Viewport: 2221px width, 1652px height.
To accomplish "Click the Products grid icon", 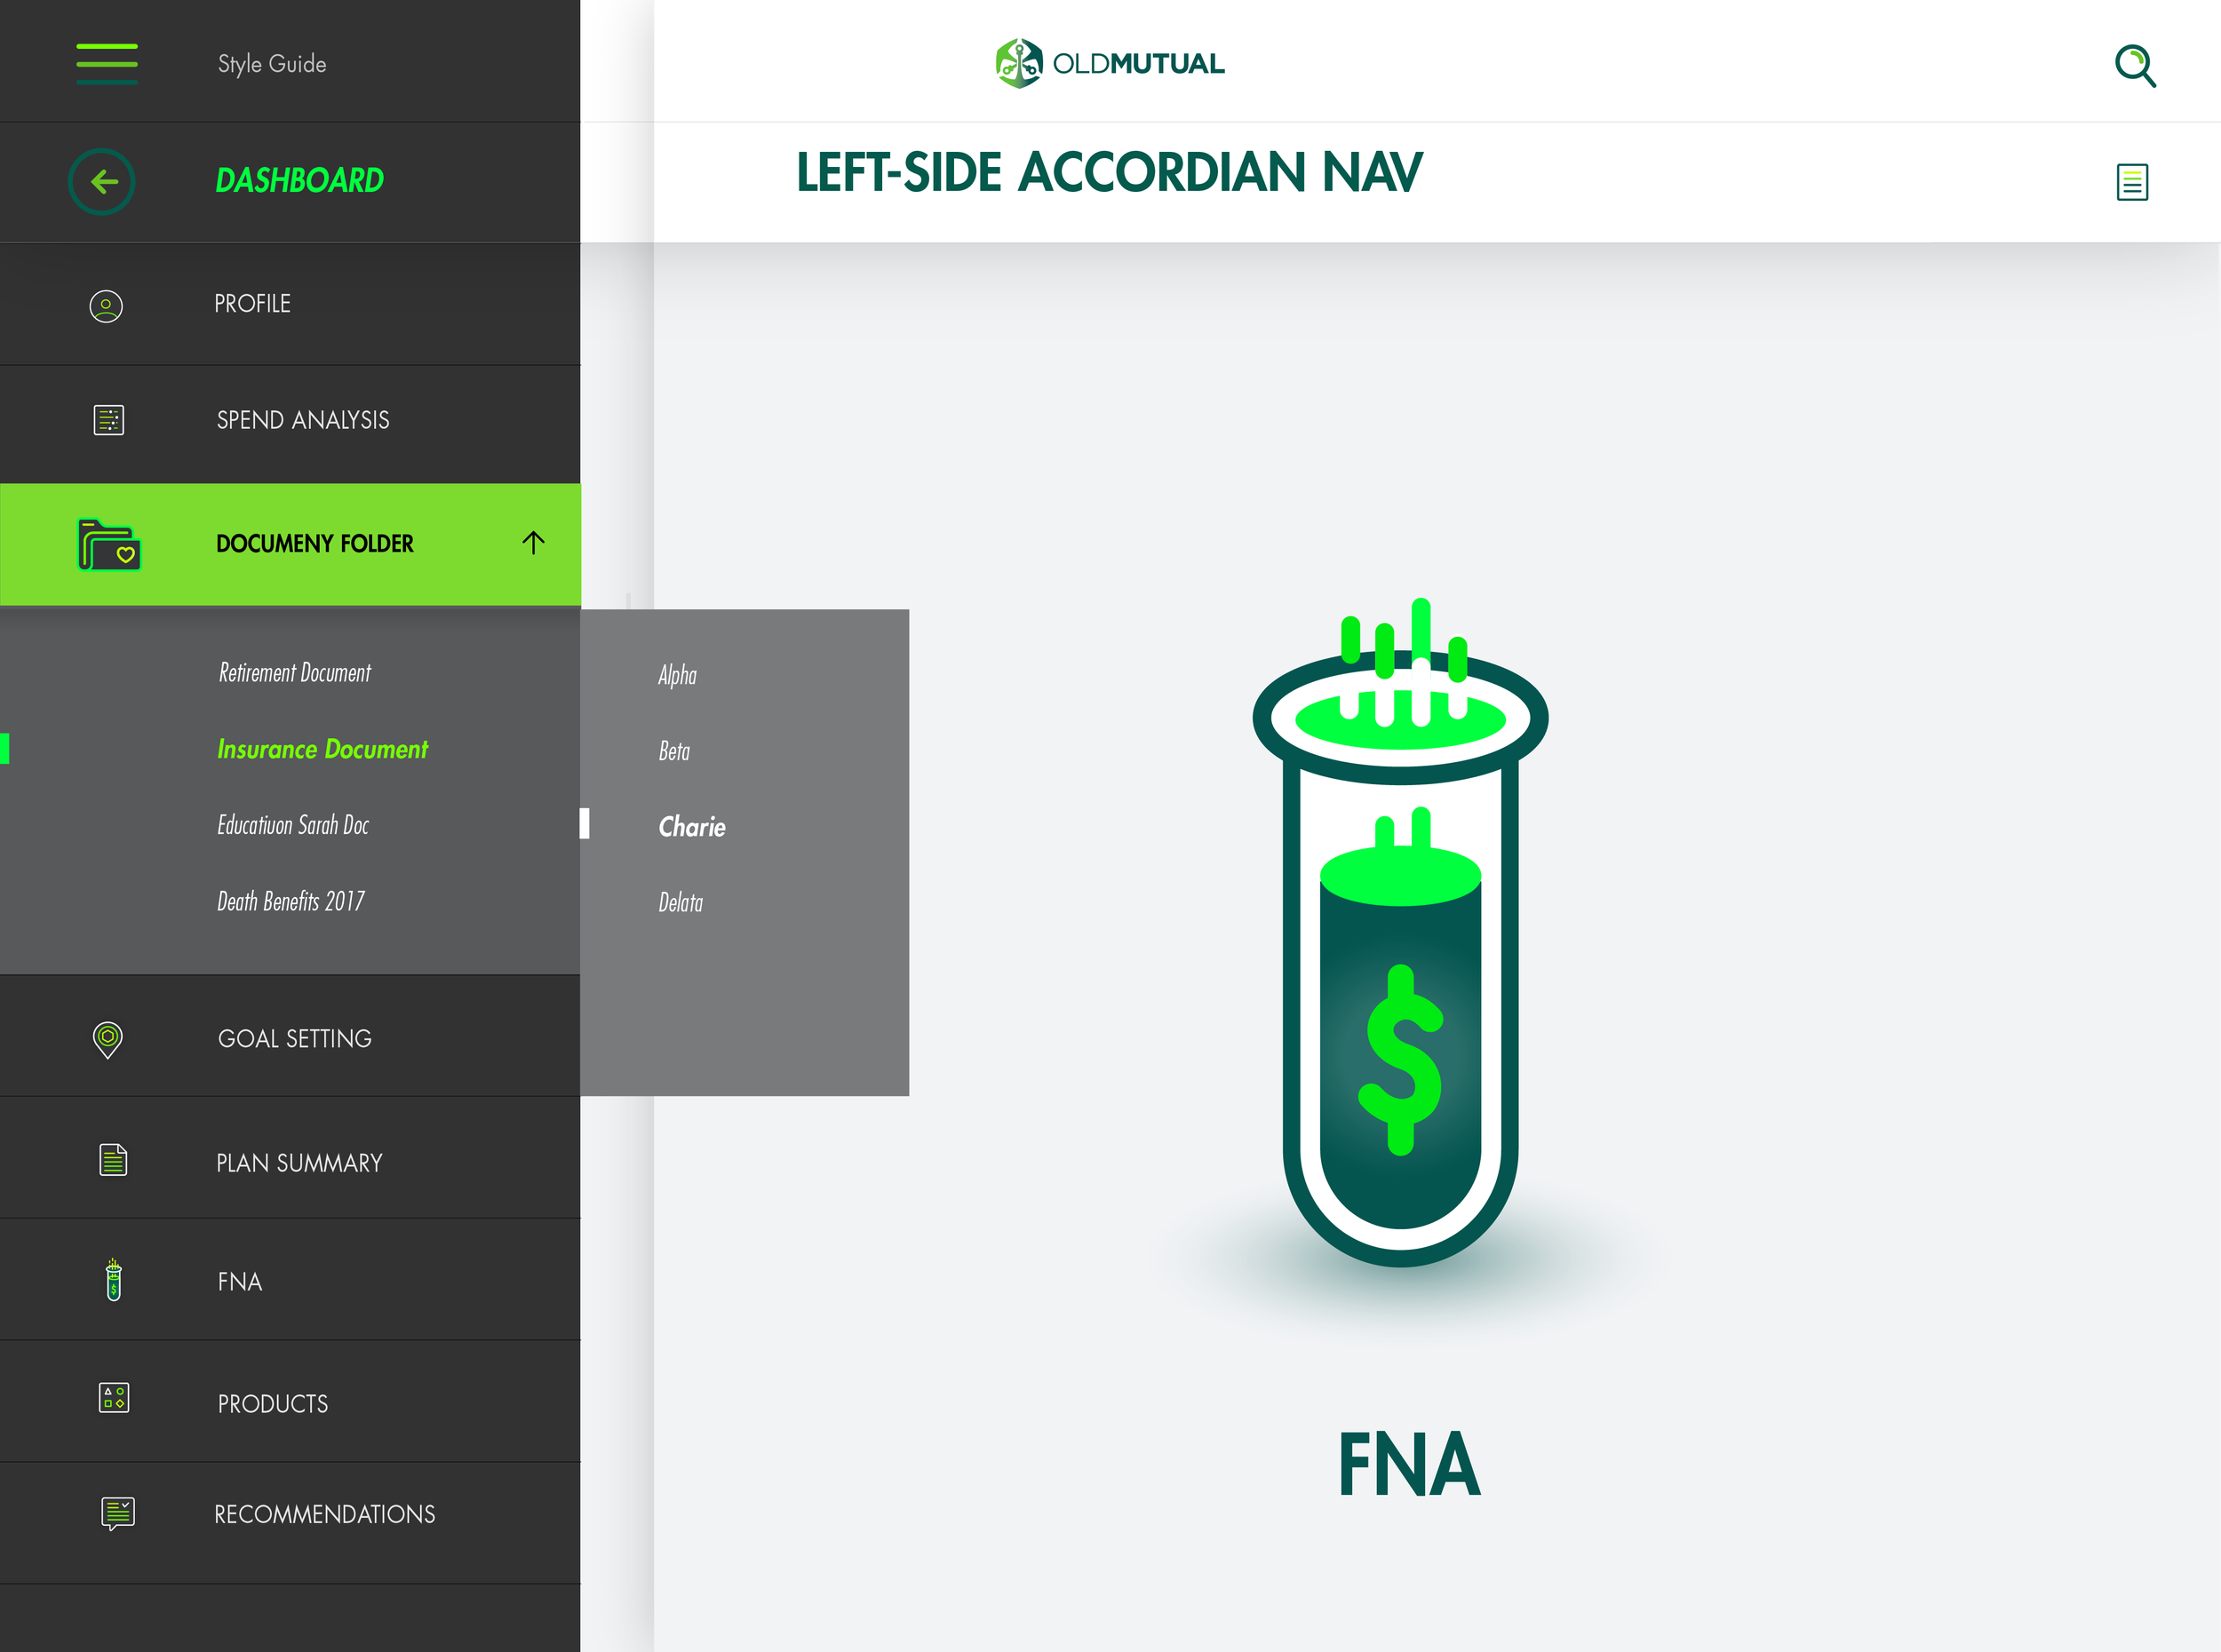I will click(x=114, y=1398).
